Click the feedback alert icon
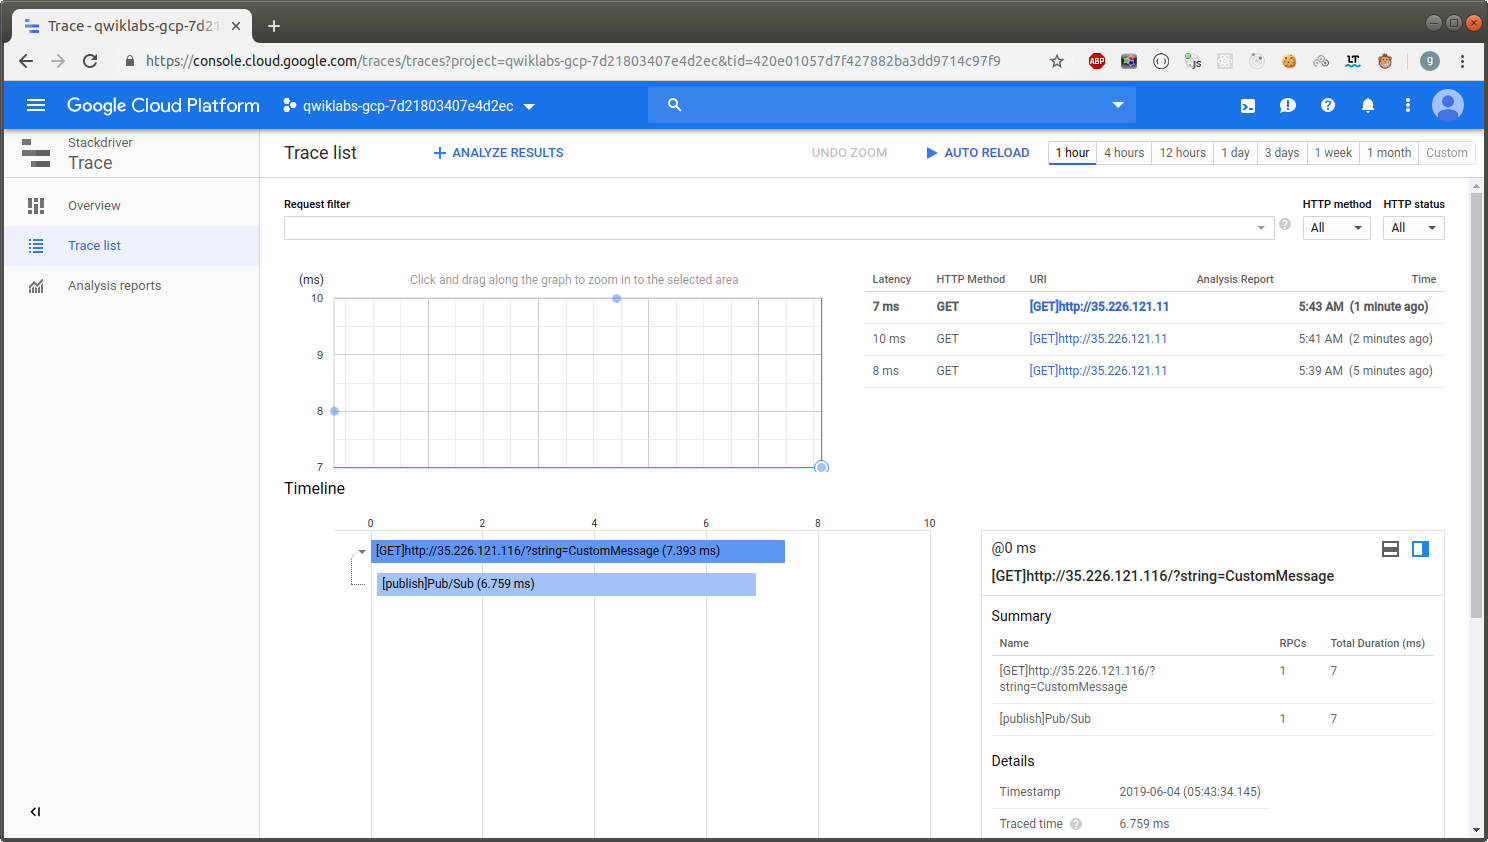Image resolution: width=1488 pixels, height=842 pixels. tap(1288, 105)
